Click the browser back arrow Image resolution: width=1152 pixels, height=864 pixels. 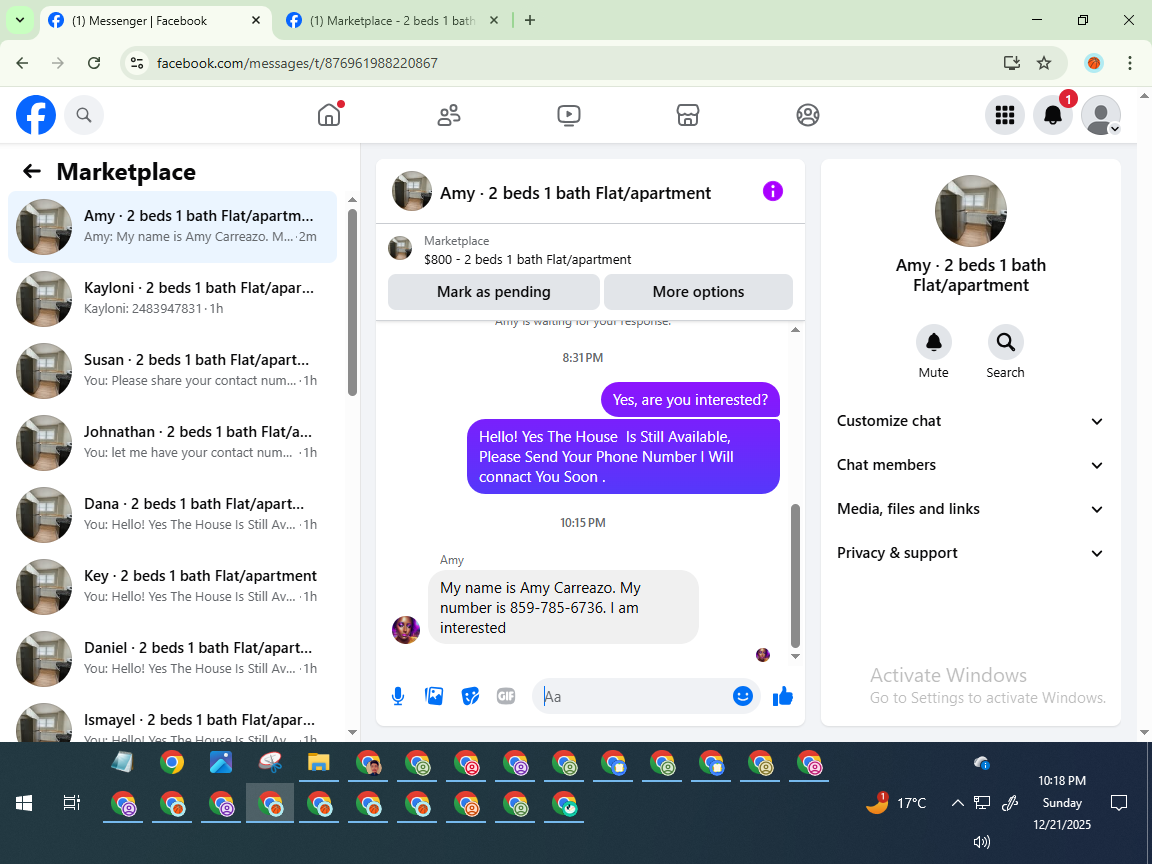tap(22, 63)
